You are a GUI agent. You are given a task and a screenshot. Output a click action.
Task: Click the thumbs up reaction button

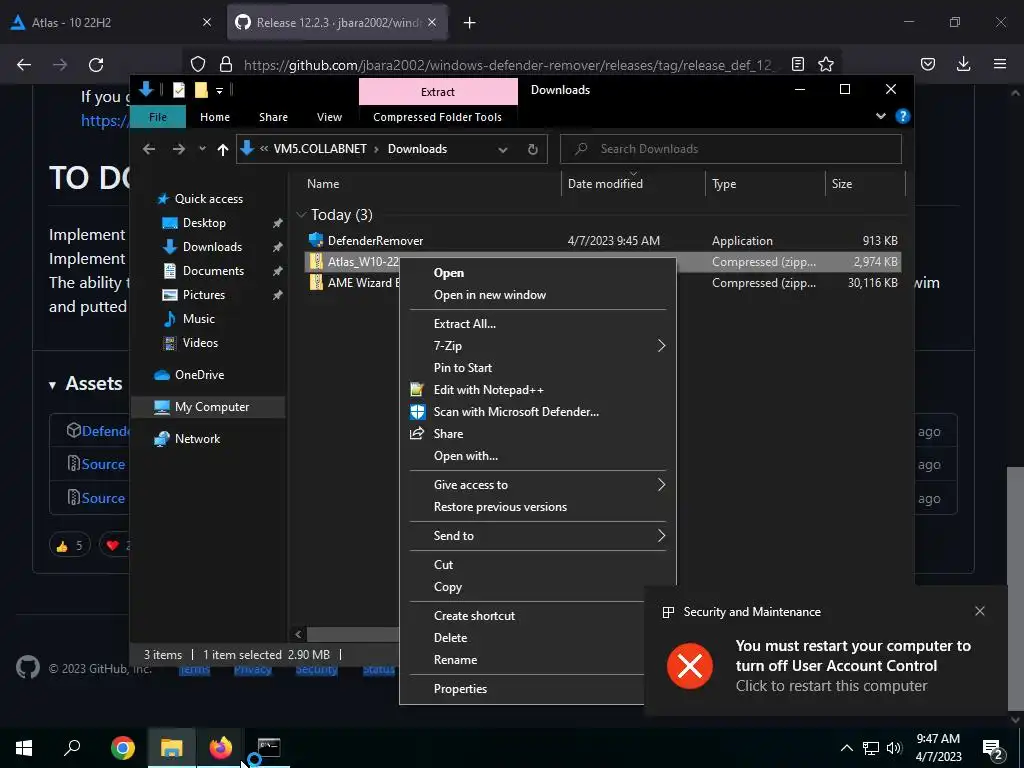point(70,545)
